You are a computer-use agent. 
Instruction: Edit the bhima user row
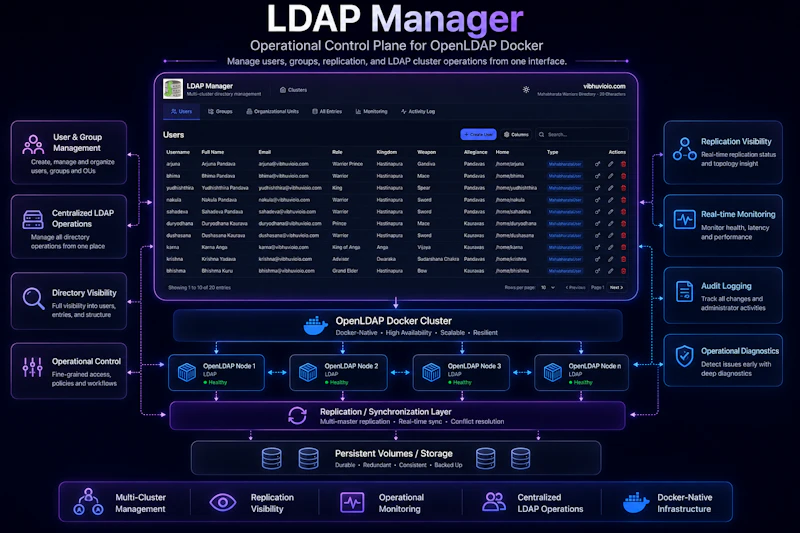coord(610,176)
